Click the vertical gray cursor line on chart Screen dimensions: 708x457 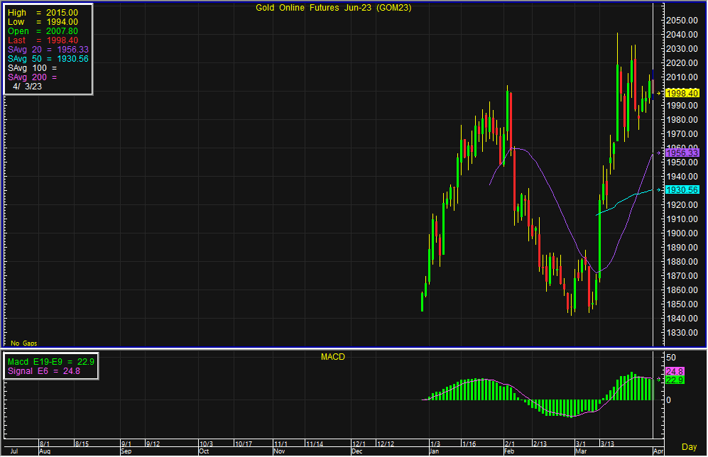653,200
